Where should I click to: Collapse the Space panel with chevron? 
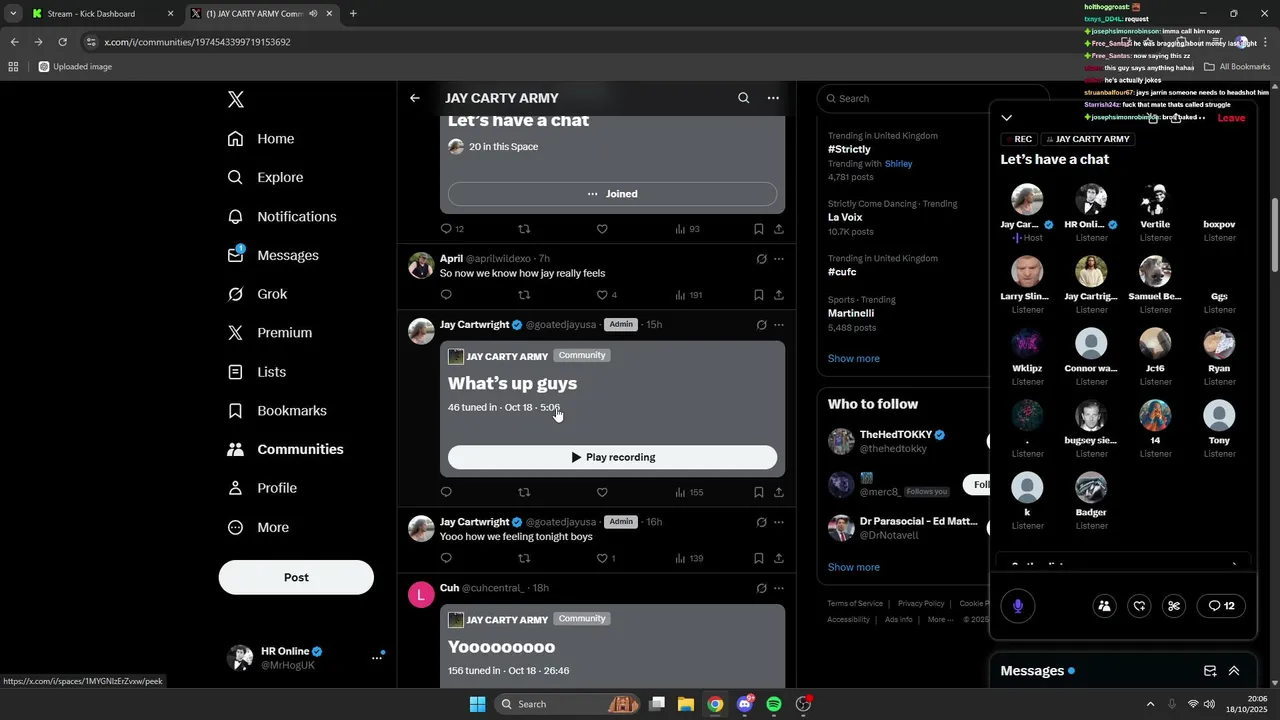click(1007, 118)
